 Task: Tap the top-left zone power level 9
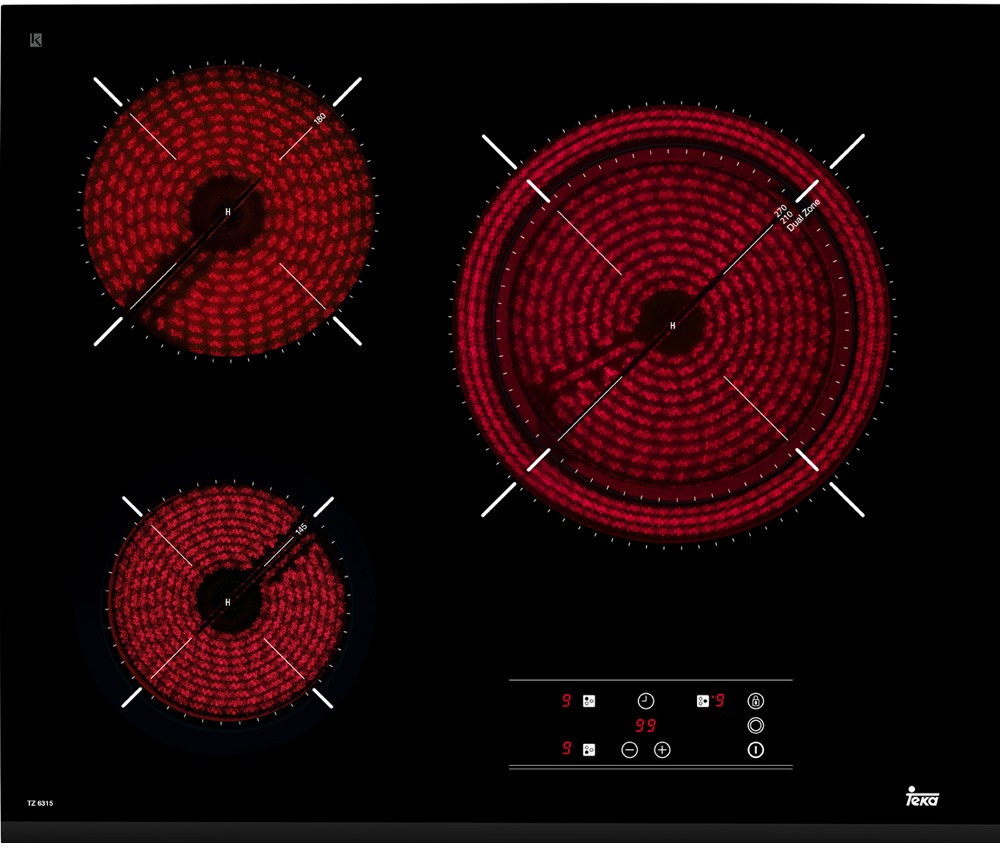(x=566, y=701)
